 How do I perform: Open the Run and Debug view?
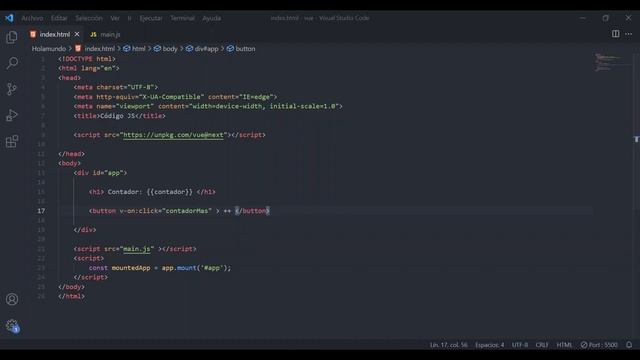pos(12,116)
